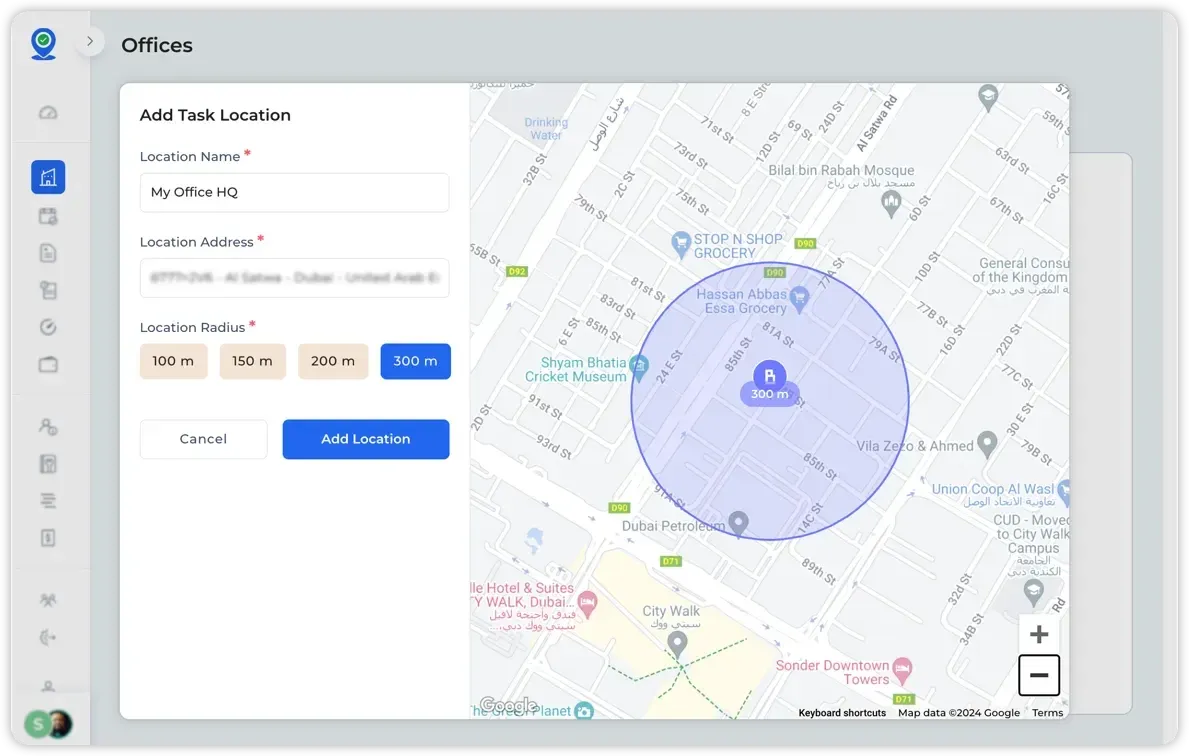Open the Terms link on the map

(1046, 712)
